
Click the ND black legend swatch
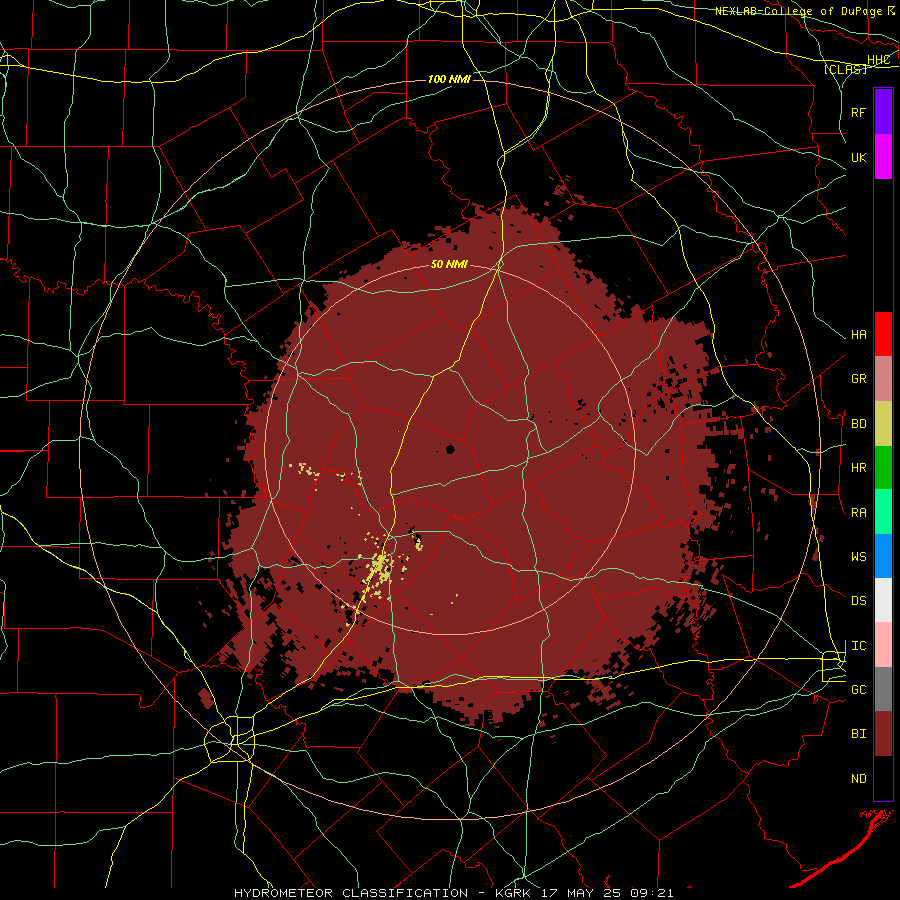(883, 778)
